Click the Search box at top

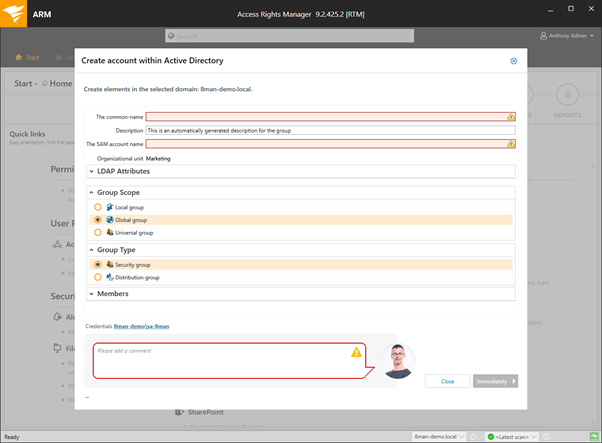[289, 36]
